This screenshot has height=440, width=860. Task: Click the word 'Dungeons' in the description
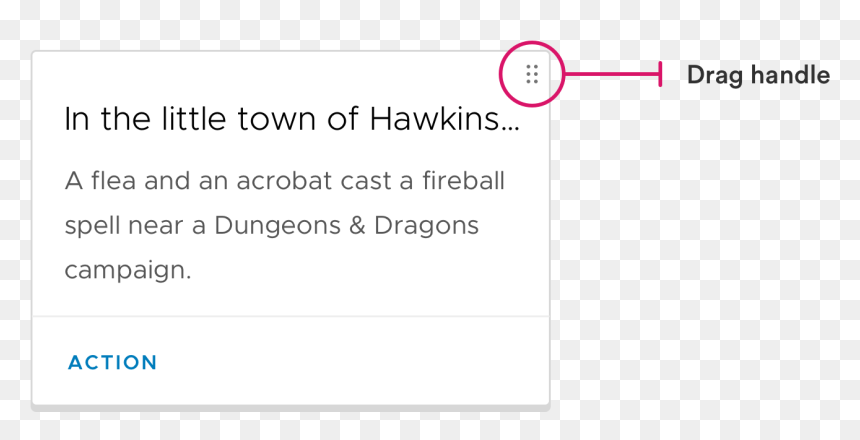[x=278, y=227]
